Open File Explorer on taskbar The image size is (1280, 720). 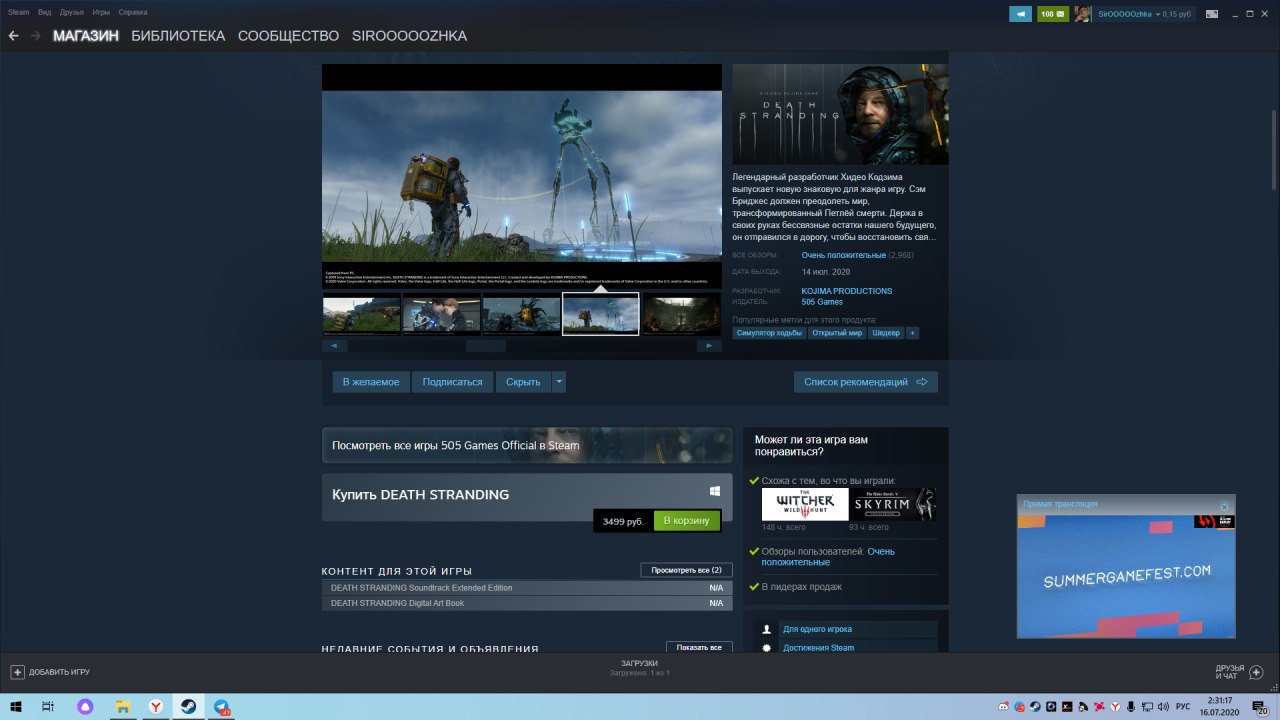click(x=122, y=706)
